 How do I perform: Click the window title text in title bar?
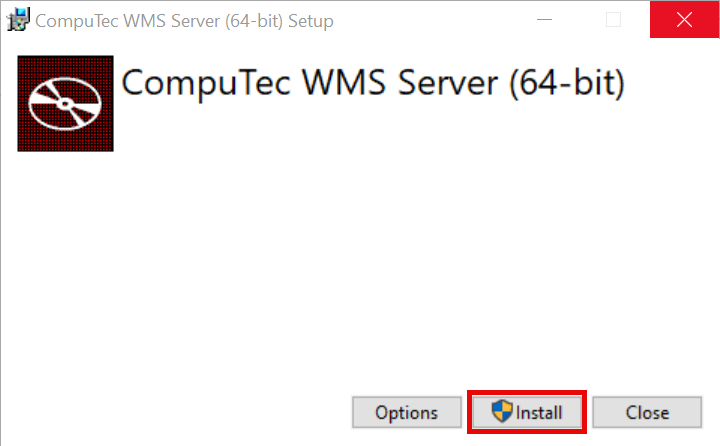click(x=184, y=21)
